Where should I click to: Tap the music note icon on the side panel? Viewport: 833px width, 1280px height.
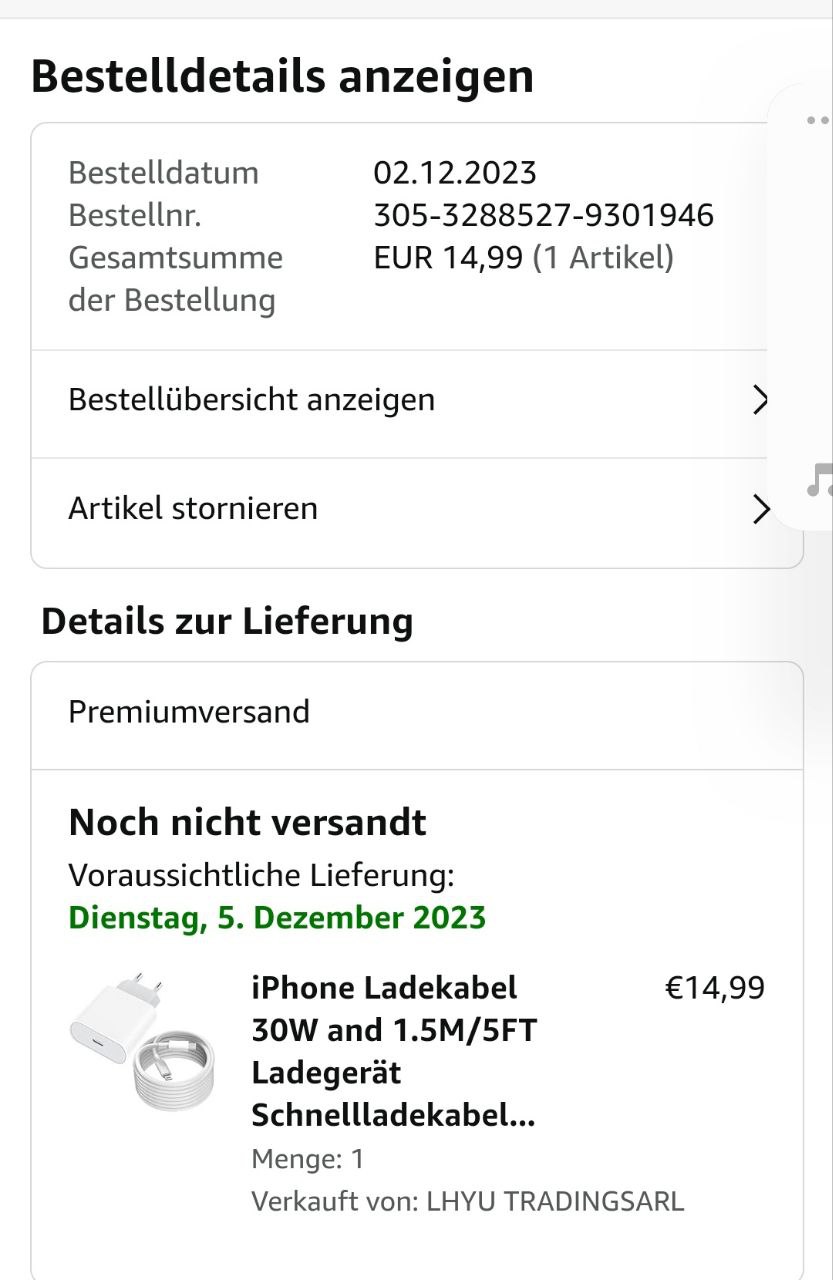820,481
